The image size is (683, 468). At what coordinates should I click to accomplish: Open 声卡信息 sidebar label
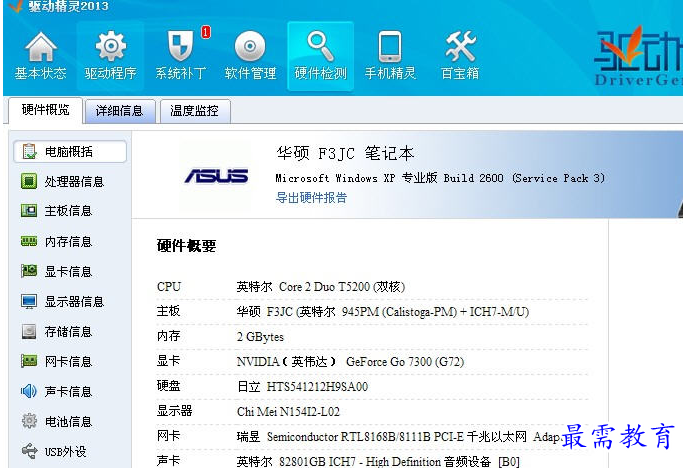[x=68, y=391]
